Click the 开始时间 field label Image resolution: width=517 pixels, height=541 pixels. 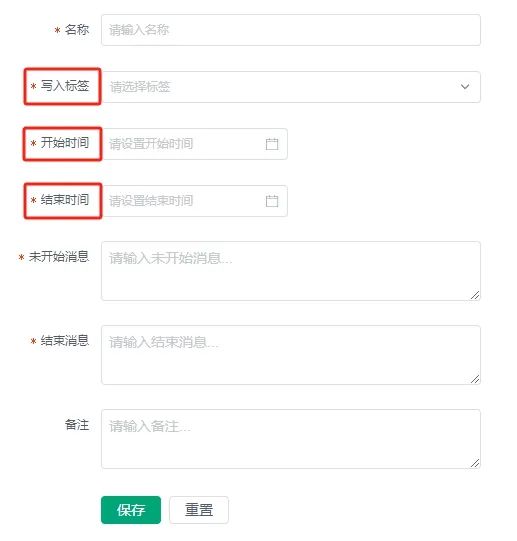tap(65, 142)
